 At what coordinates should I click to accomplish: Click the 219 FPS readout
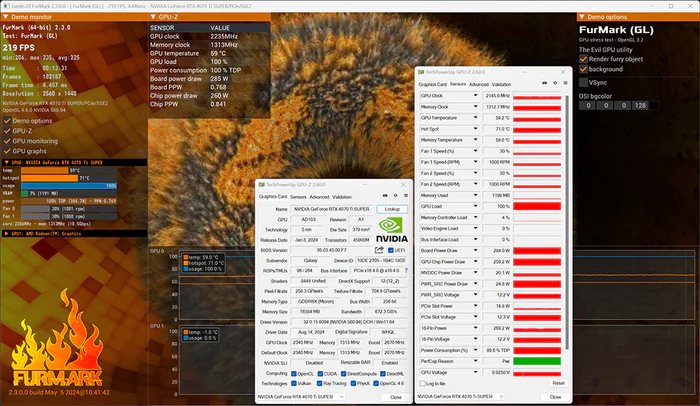(19, 48)
